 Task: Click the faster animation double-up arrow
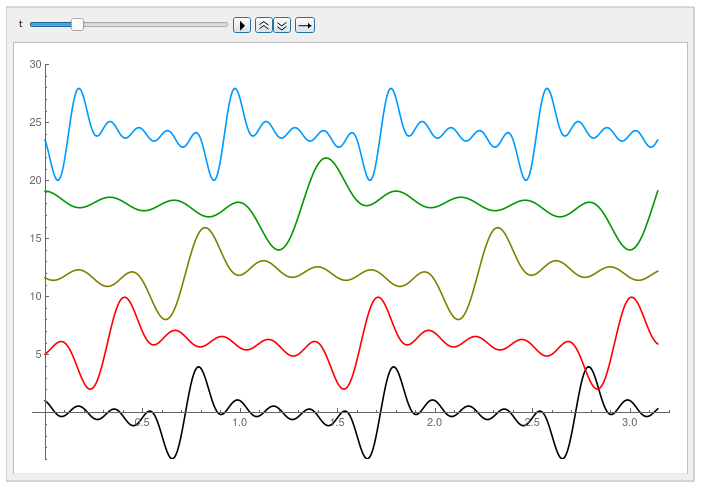pyautogui.click(x=264, y=24)
